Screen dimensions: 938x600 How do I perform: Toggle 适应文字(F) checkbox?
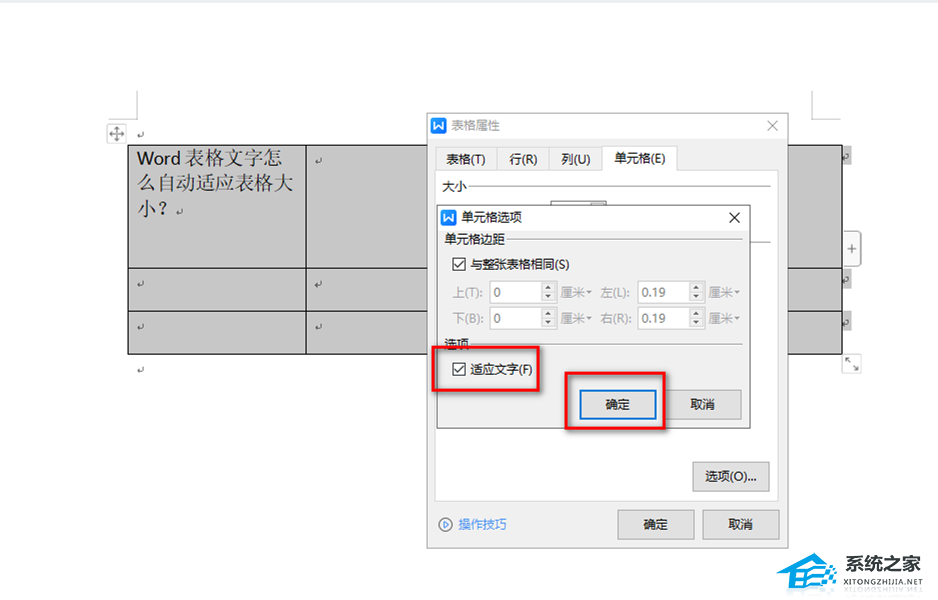coord(459,369)
